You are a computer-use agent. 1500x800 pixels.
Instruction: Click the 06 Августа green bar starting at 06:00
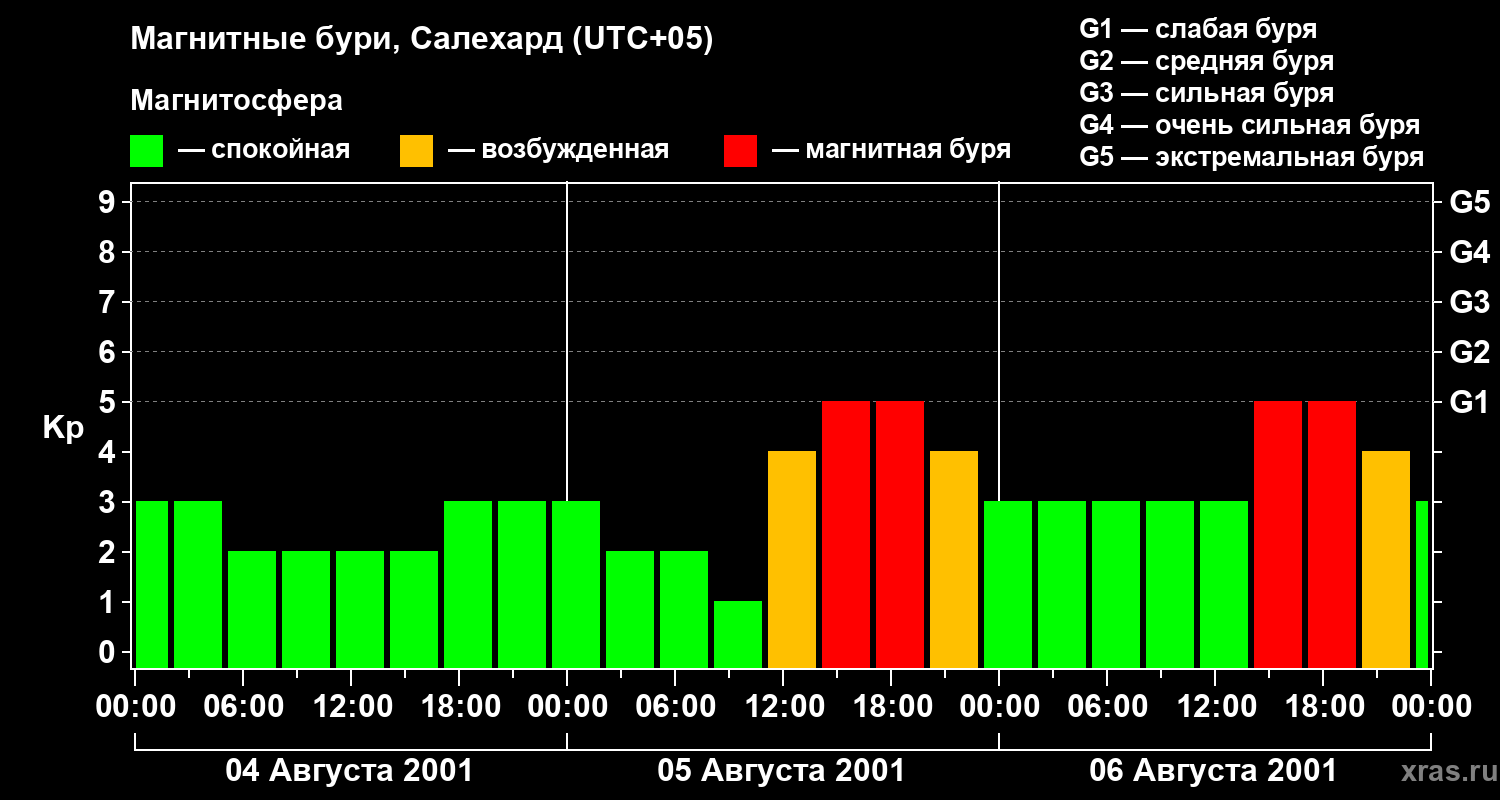pyautogui.click(x=1116, y=585)
